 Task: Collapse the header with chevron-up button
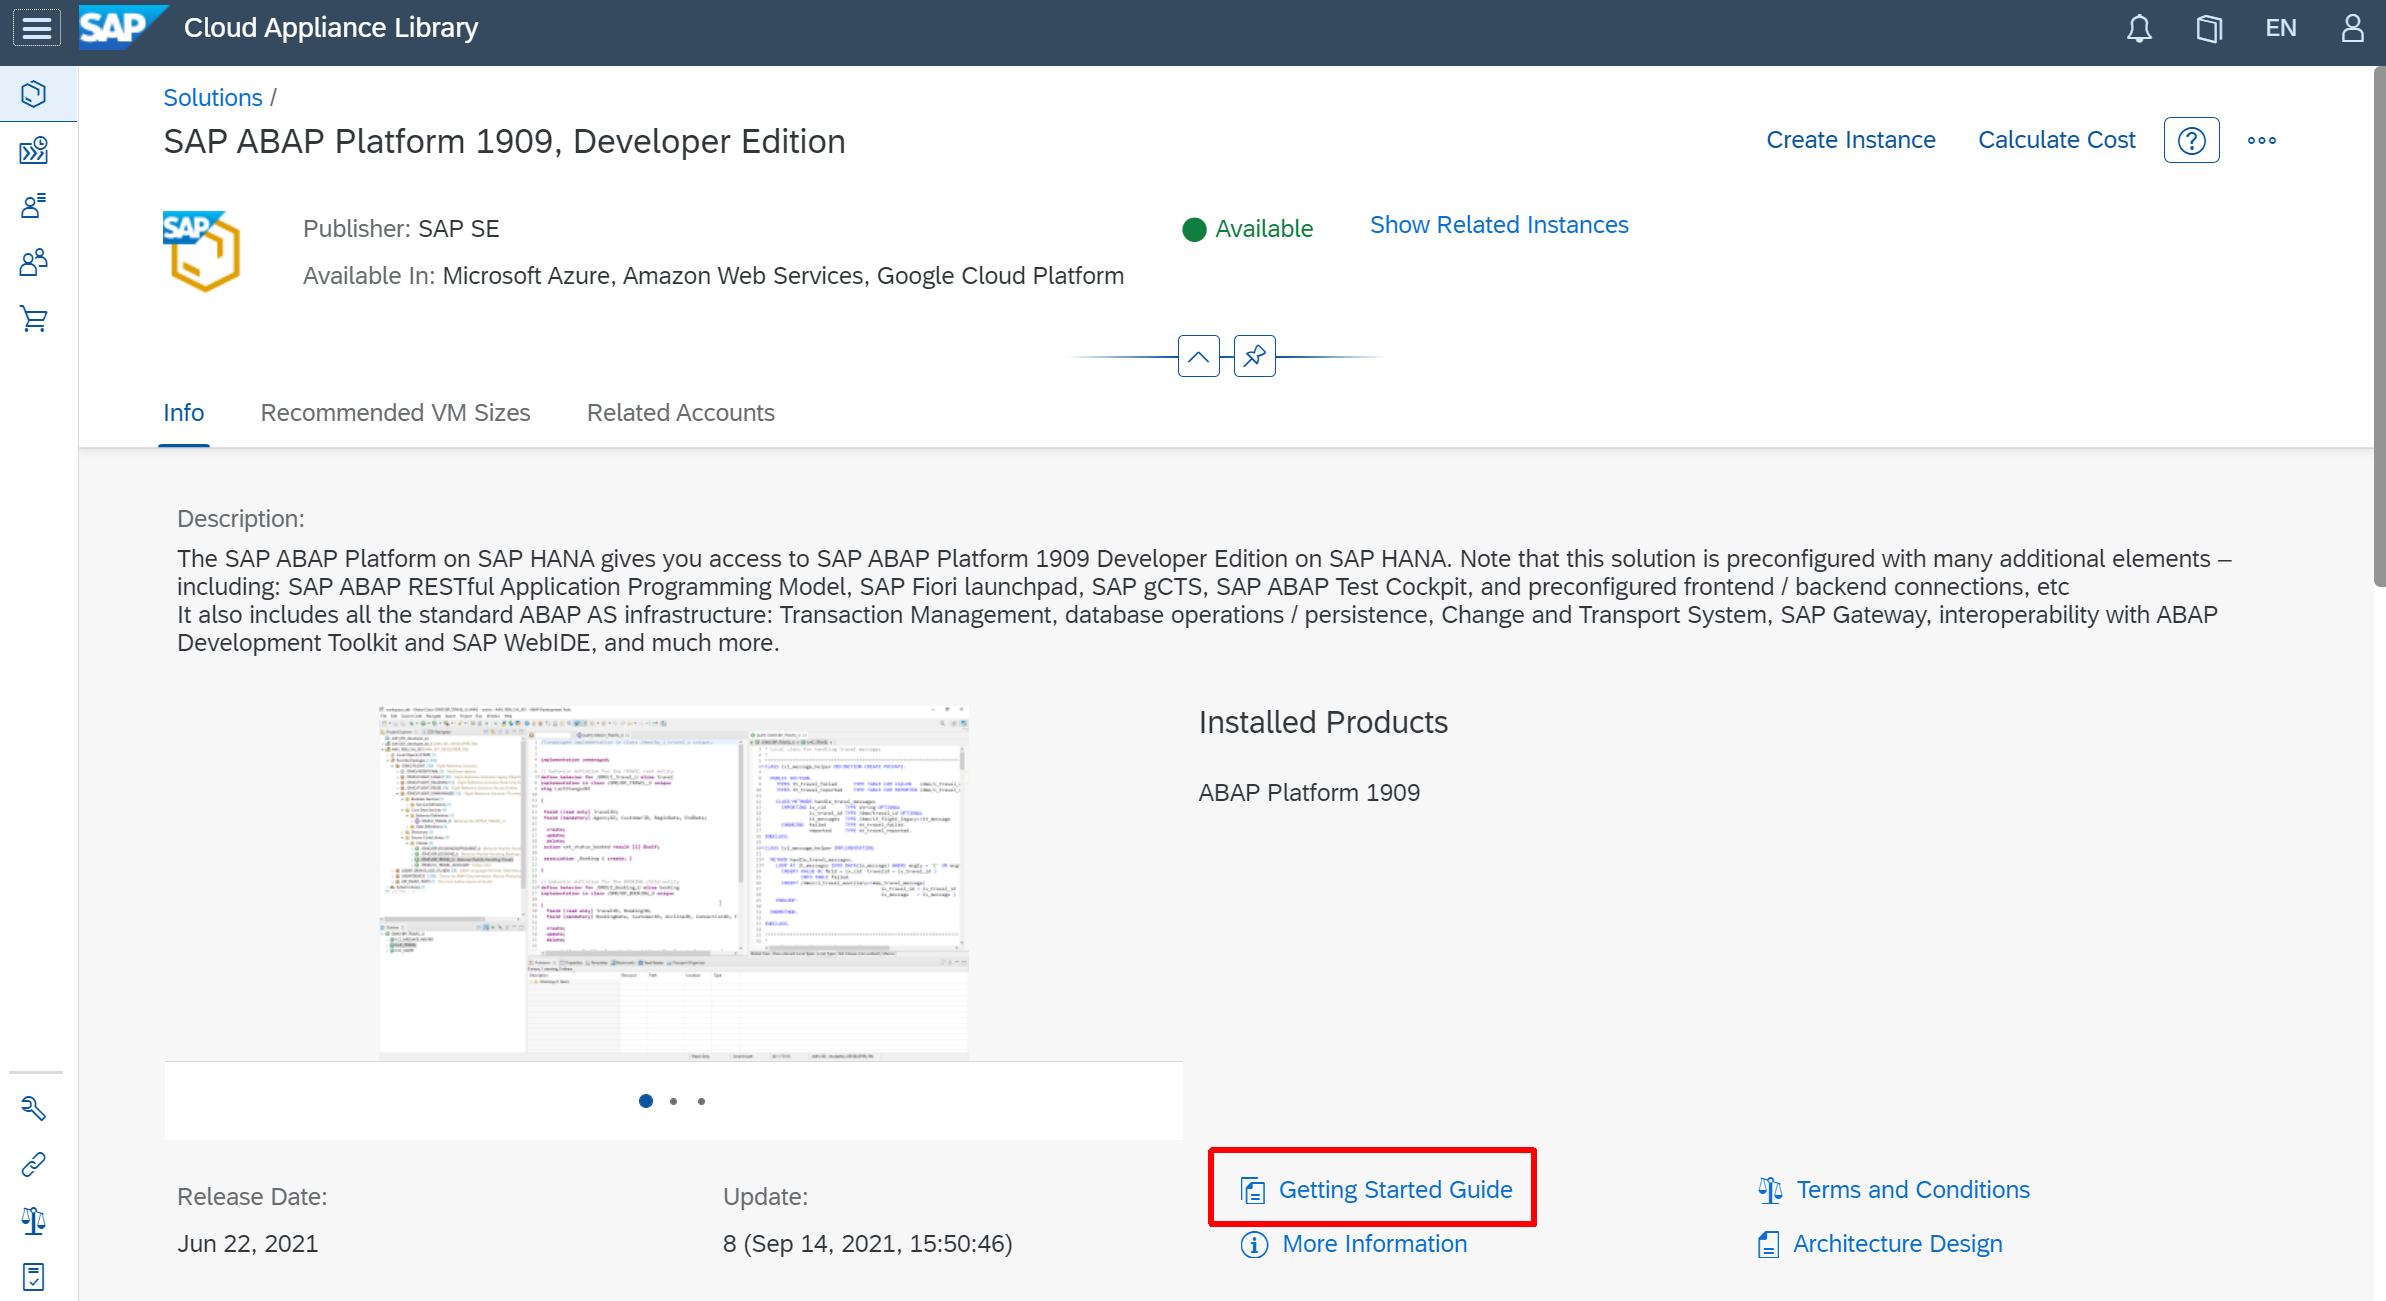(1198, 356)
